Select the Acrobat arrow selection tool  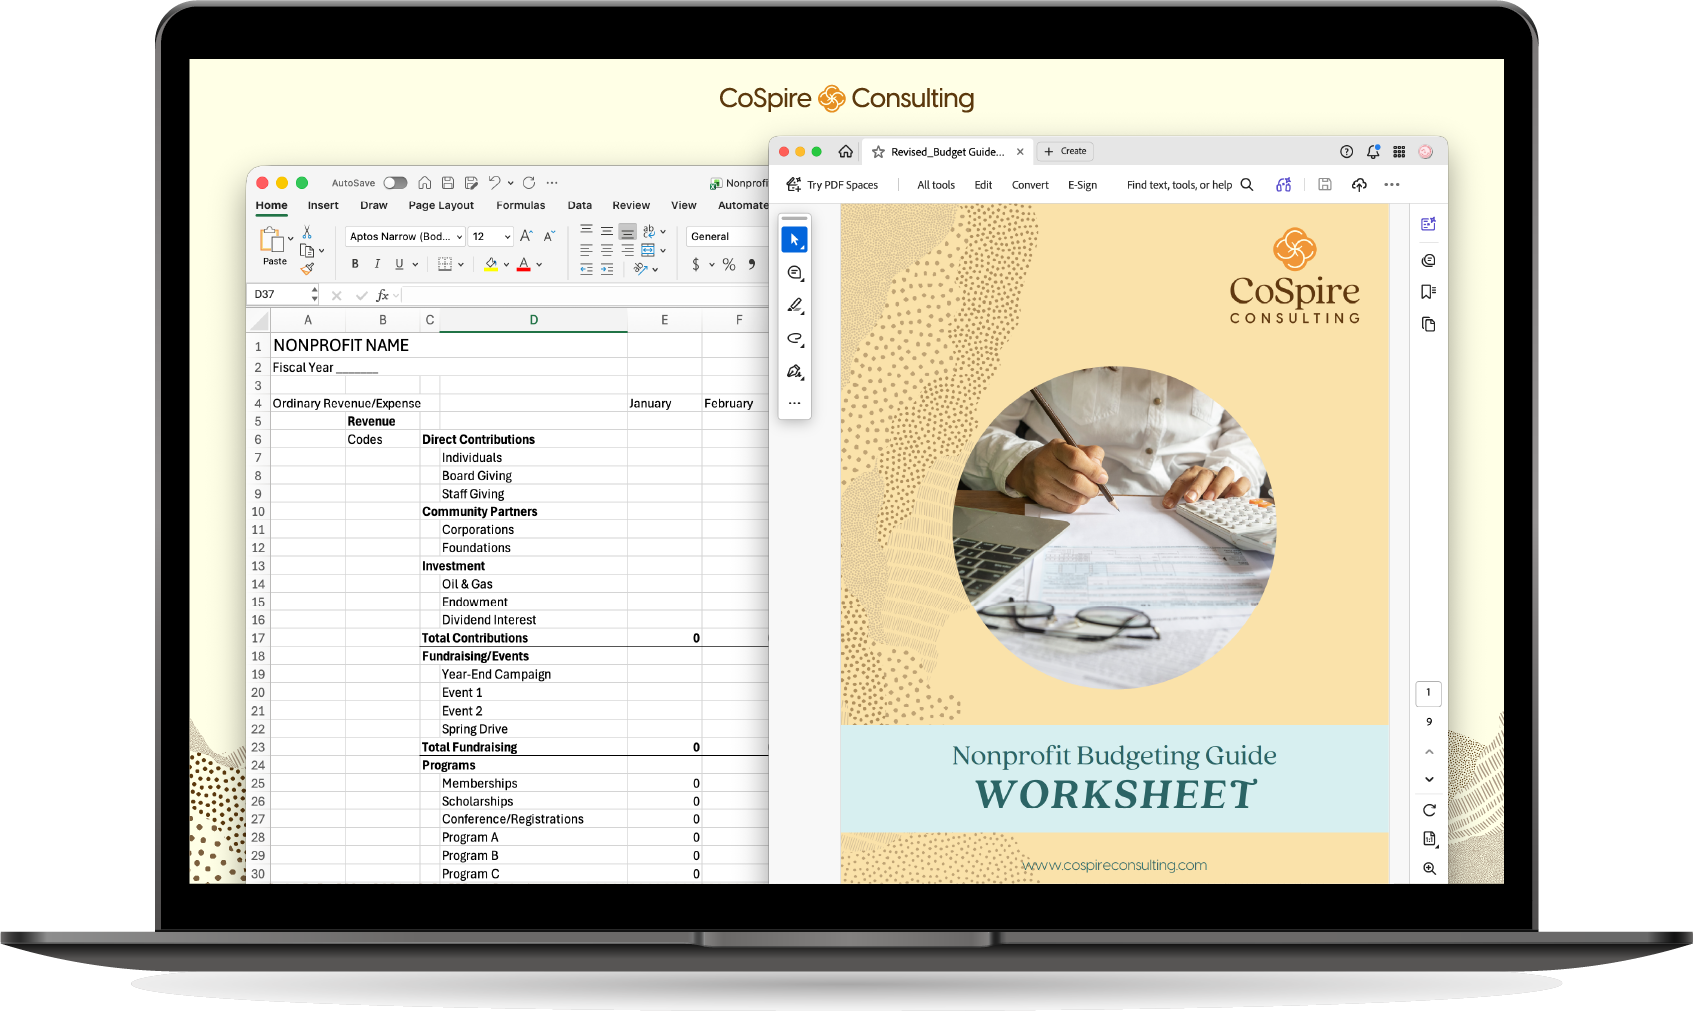tap(794, 240)
